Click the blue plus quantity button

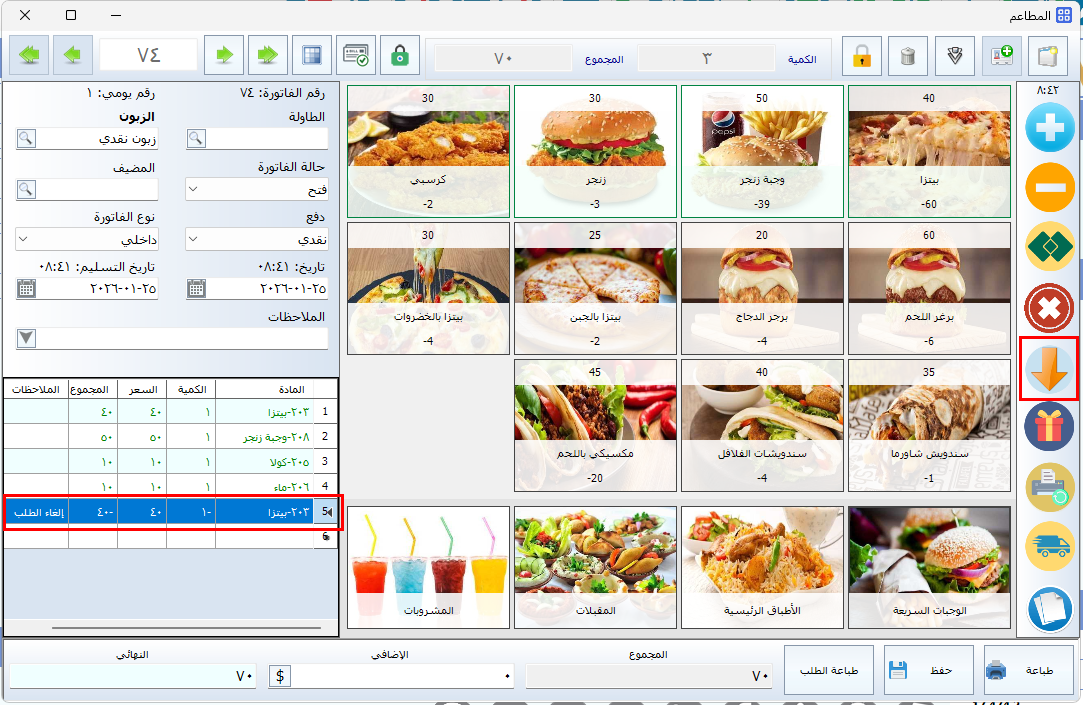point(1049,126)
